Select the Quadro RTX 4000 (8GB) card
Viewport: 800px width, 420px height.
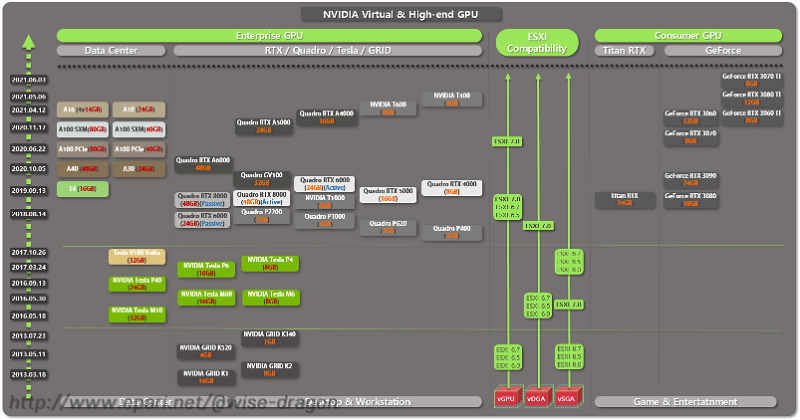(x=452, y=188)
